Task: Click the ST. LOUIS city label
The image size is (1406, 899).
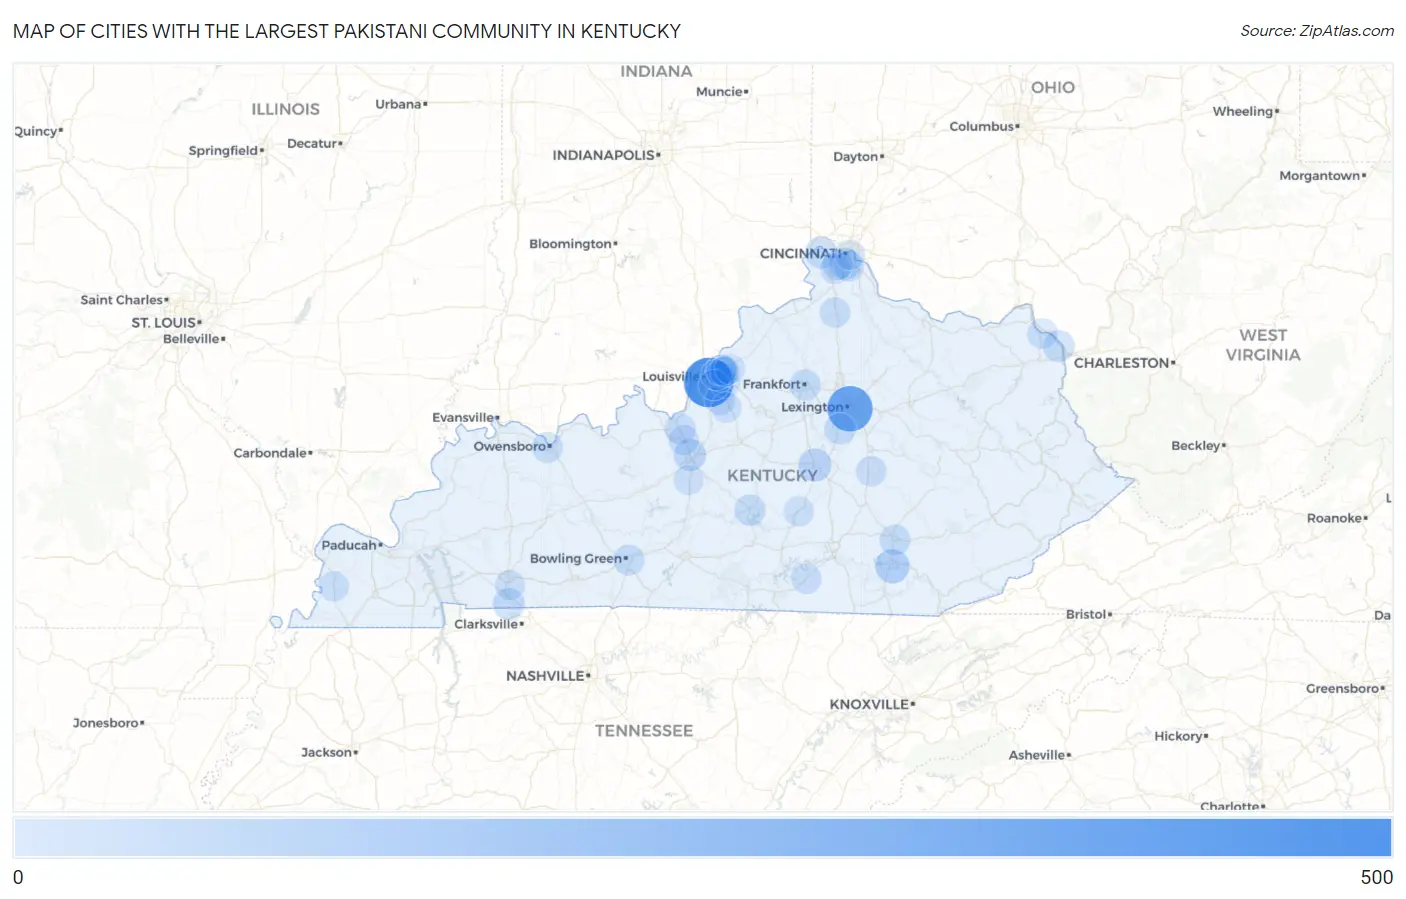Action: (x=164, y=322)
